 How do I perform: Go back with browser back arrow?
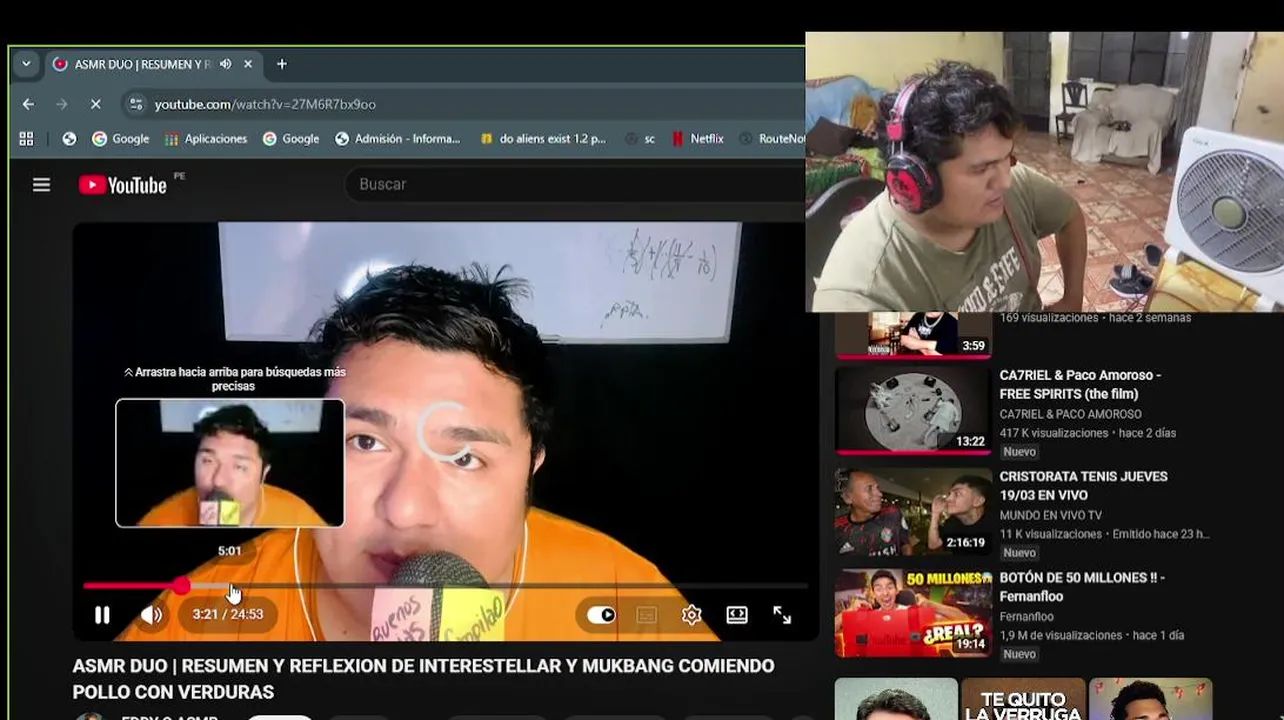tap(28, 104)
